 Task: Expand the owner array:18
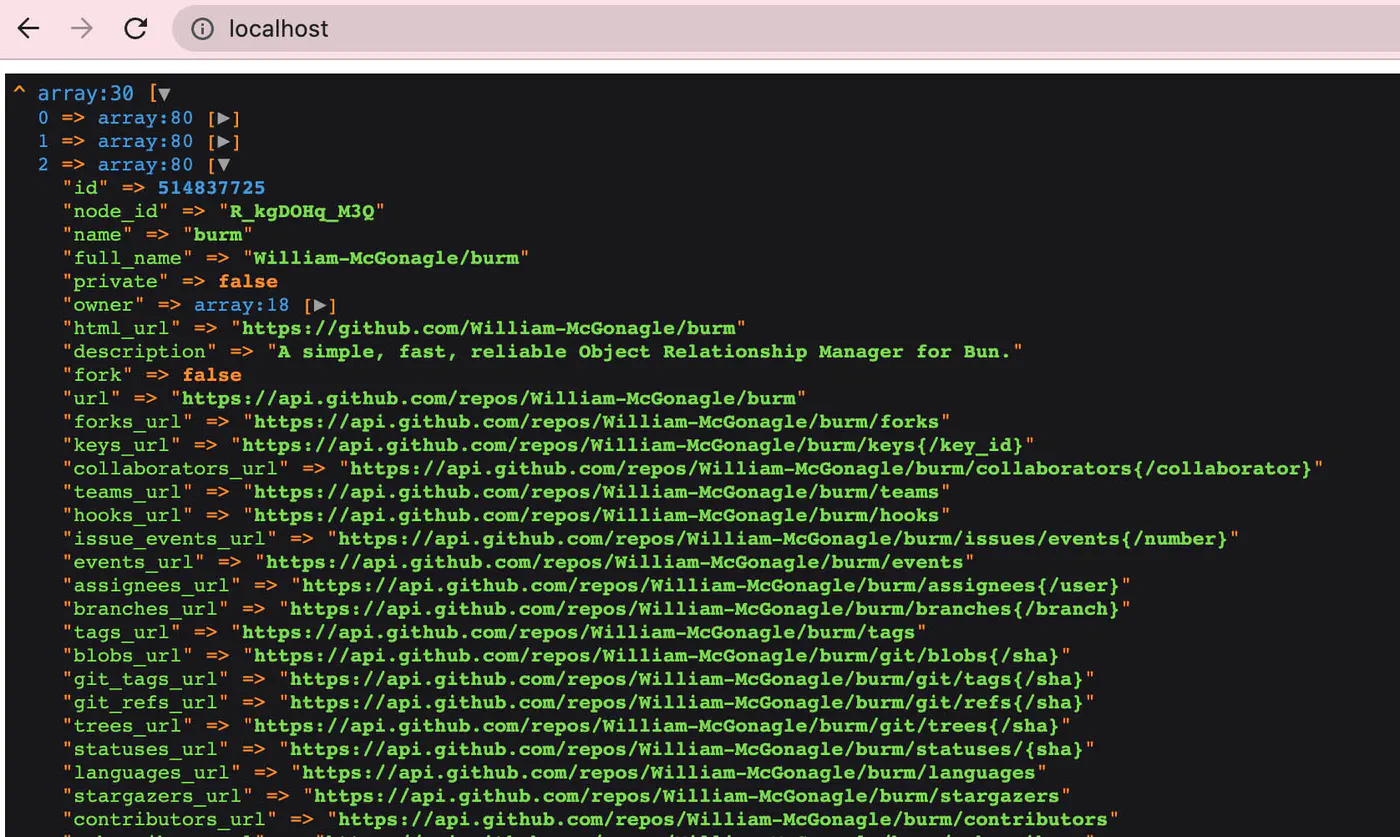point(320,305)
